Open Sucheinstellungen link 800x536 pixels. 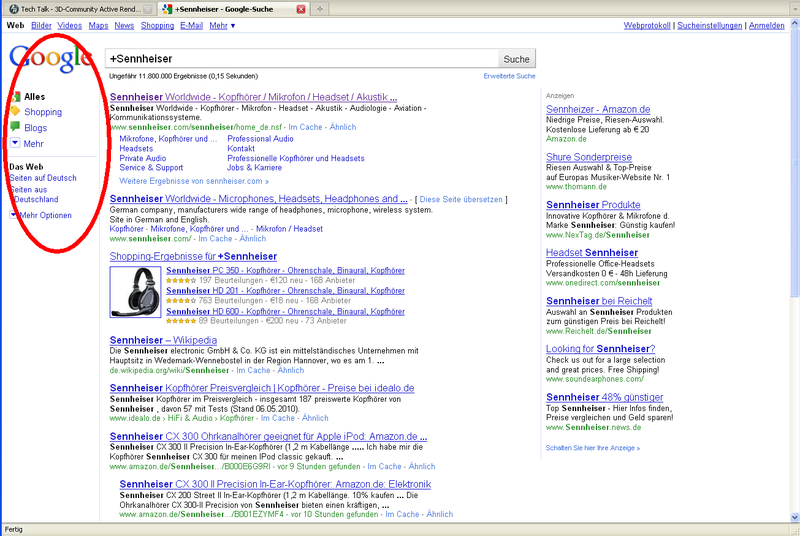(x=710, y=25)
